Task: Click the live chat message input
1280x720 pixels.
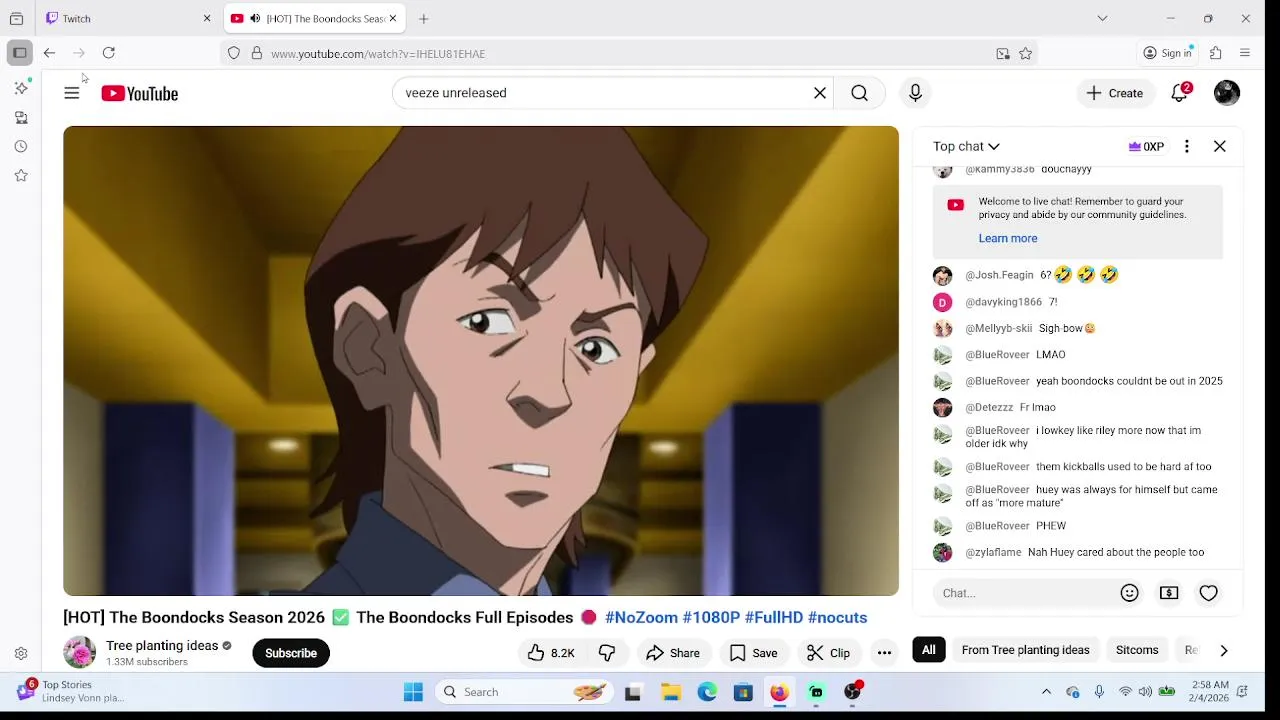Action: click(1023, 593)
